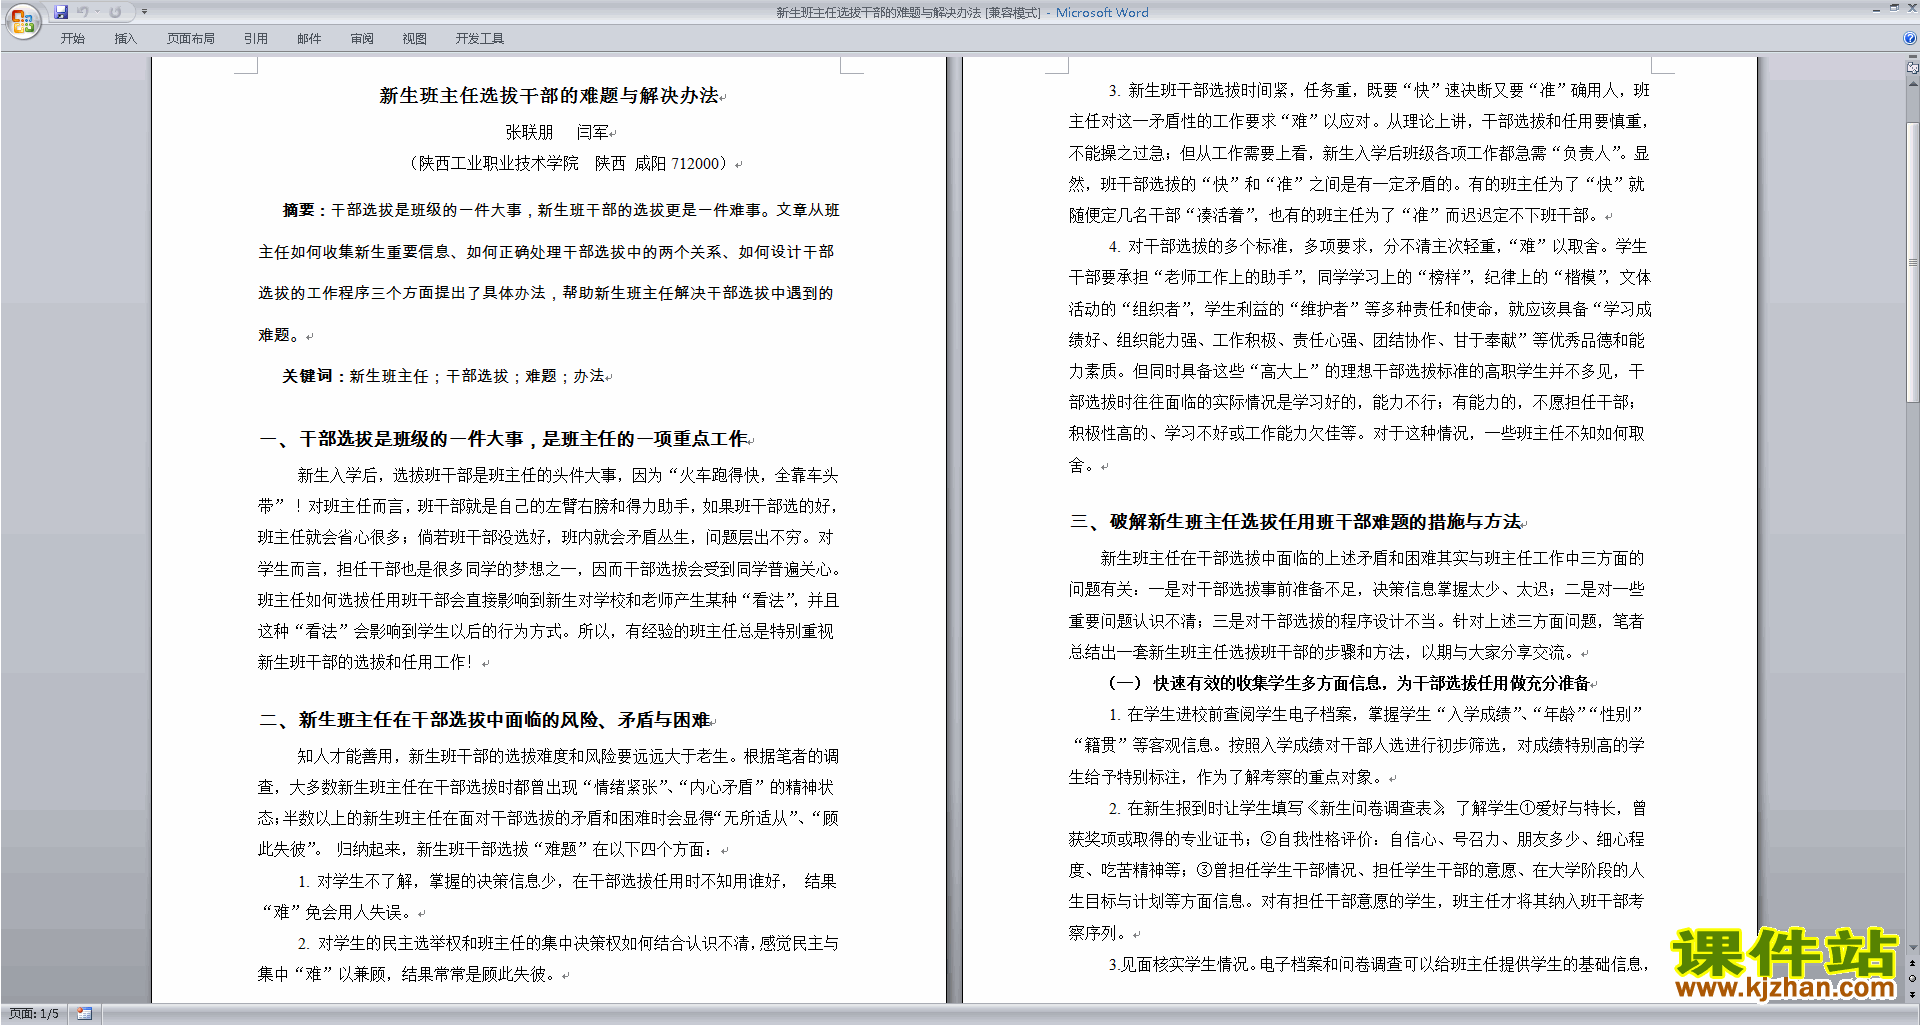Click the affiliation line with 712000

click(x=572, y=163)
